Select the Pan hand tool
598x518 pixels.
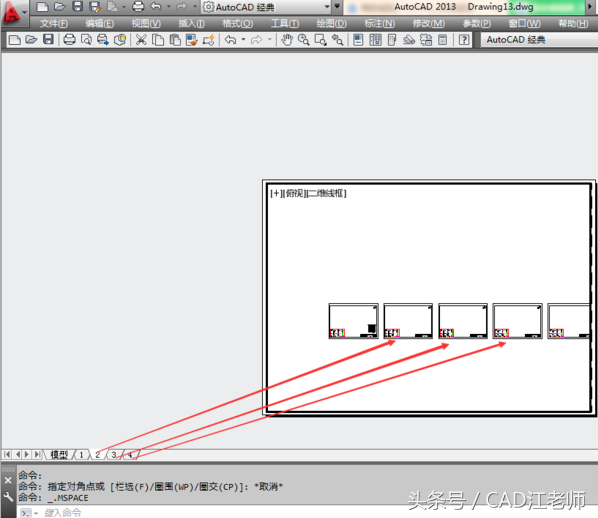[x=287, y=40]
